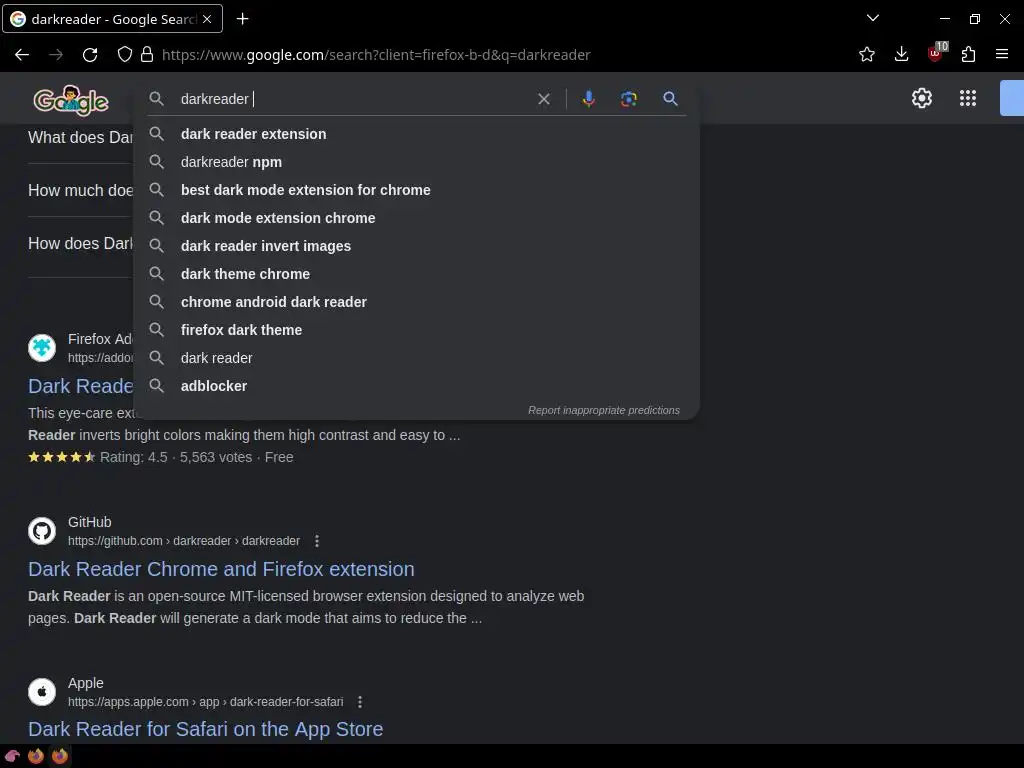This screenshot has width=1024, height=768.
Task: Expand the 'How does Dar…' question
Action: 80,243
